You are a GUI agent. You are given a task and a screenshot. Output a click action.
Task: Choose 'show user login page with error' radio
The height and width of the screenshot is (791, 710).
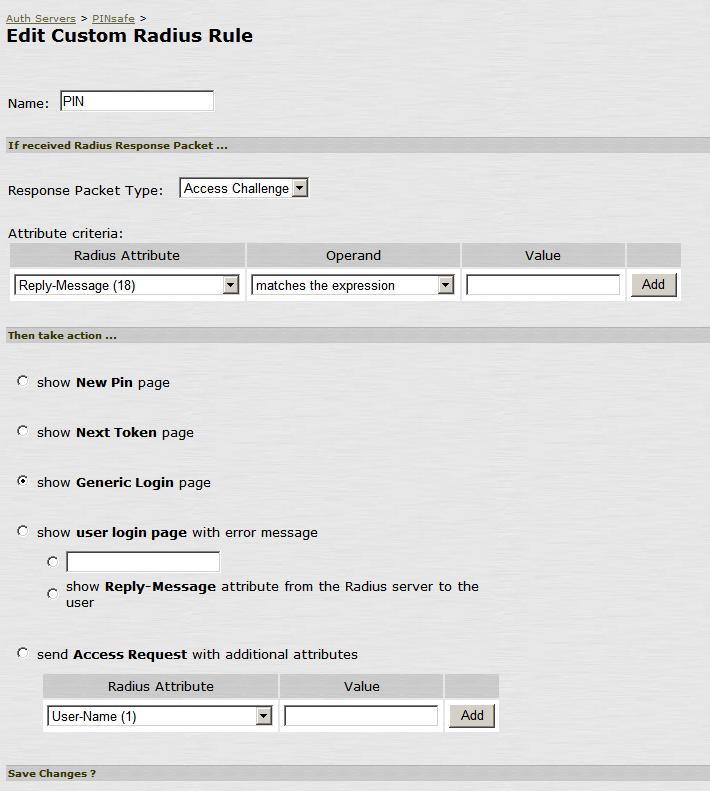tap(22, 531)
